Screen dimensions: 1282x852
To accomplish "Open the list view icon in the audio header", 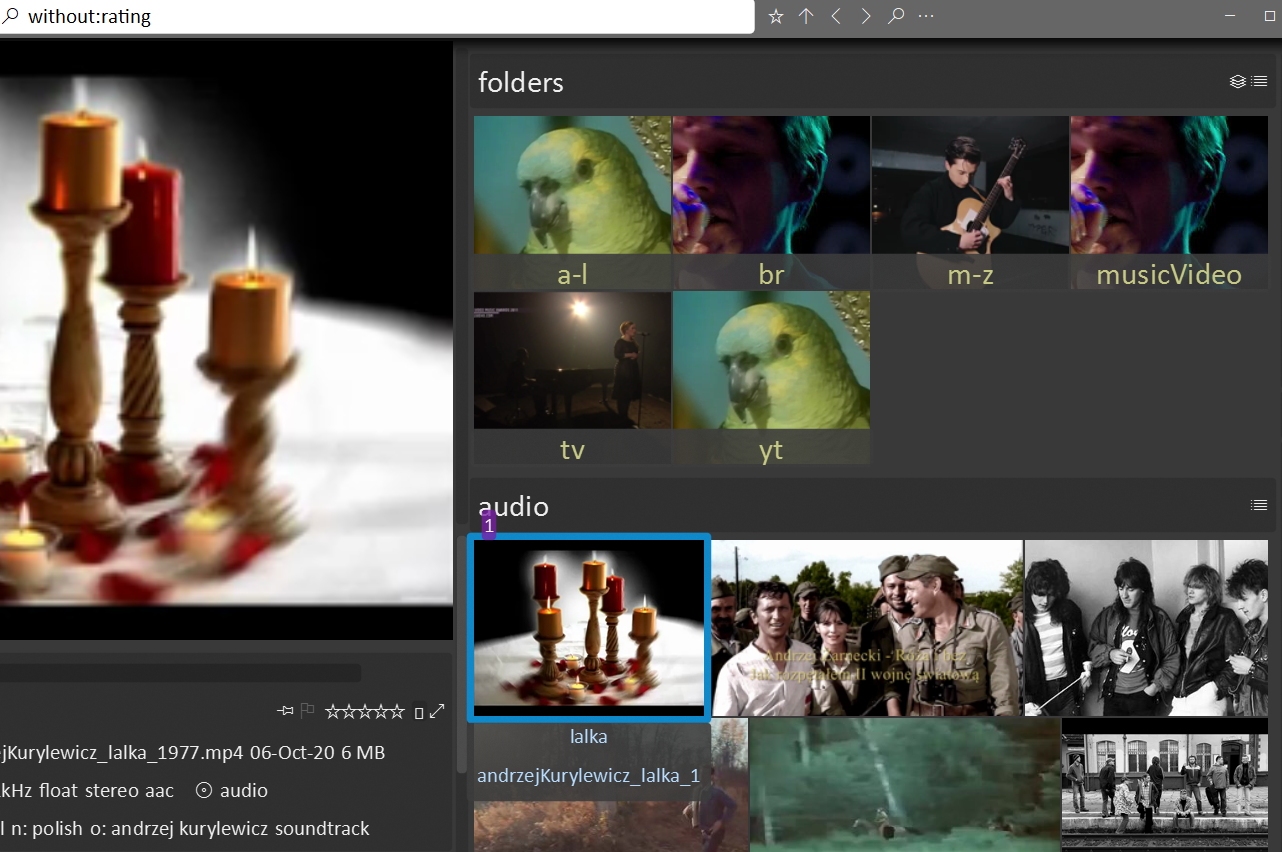I will [x=1260, y=505].
